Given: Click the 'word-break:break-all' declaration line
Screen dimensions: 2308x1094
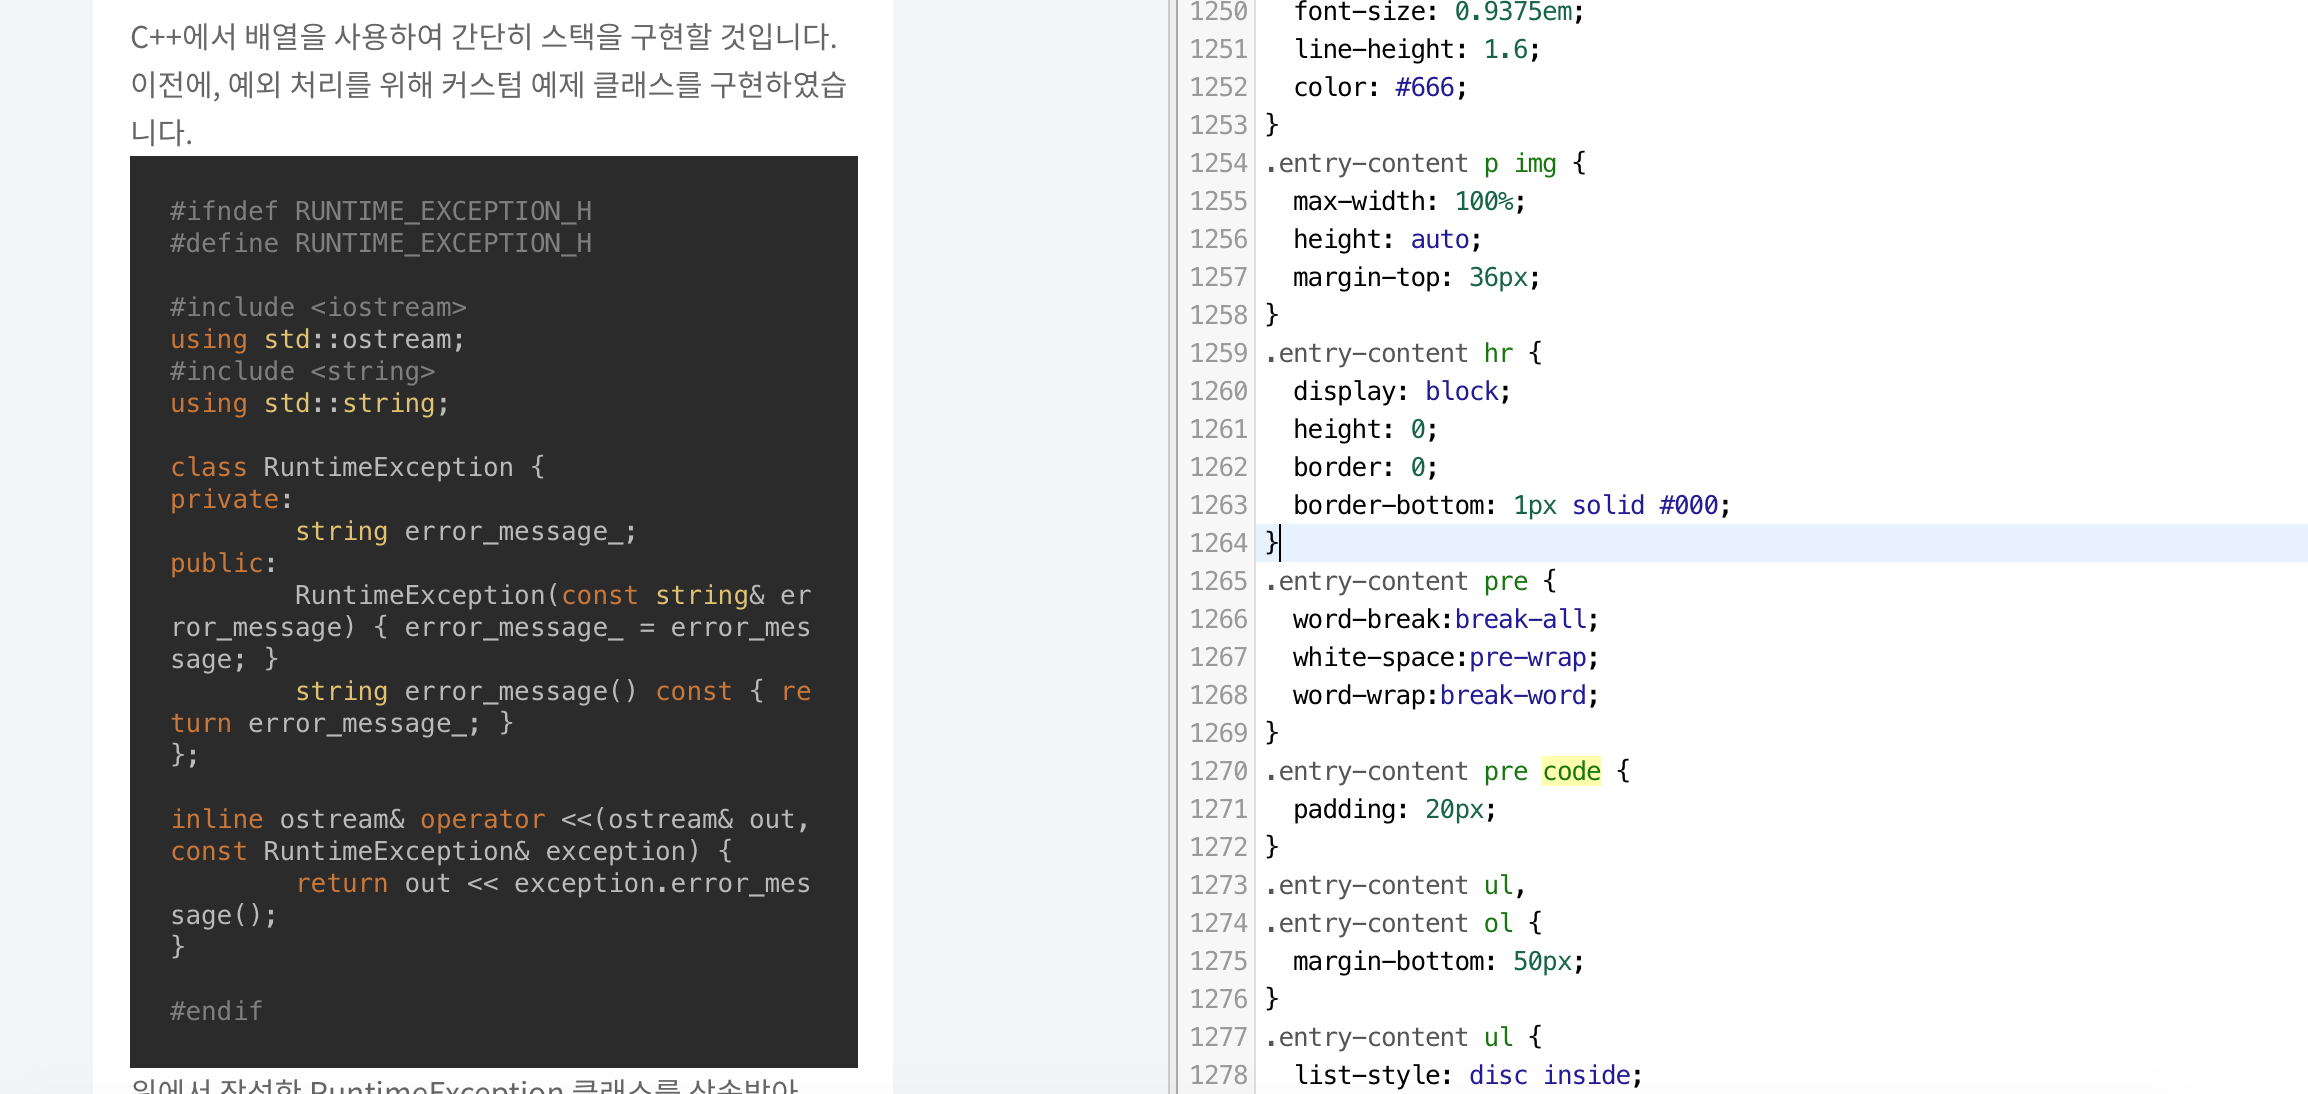Looking at the screenshot, I should (1444, 619).
